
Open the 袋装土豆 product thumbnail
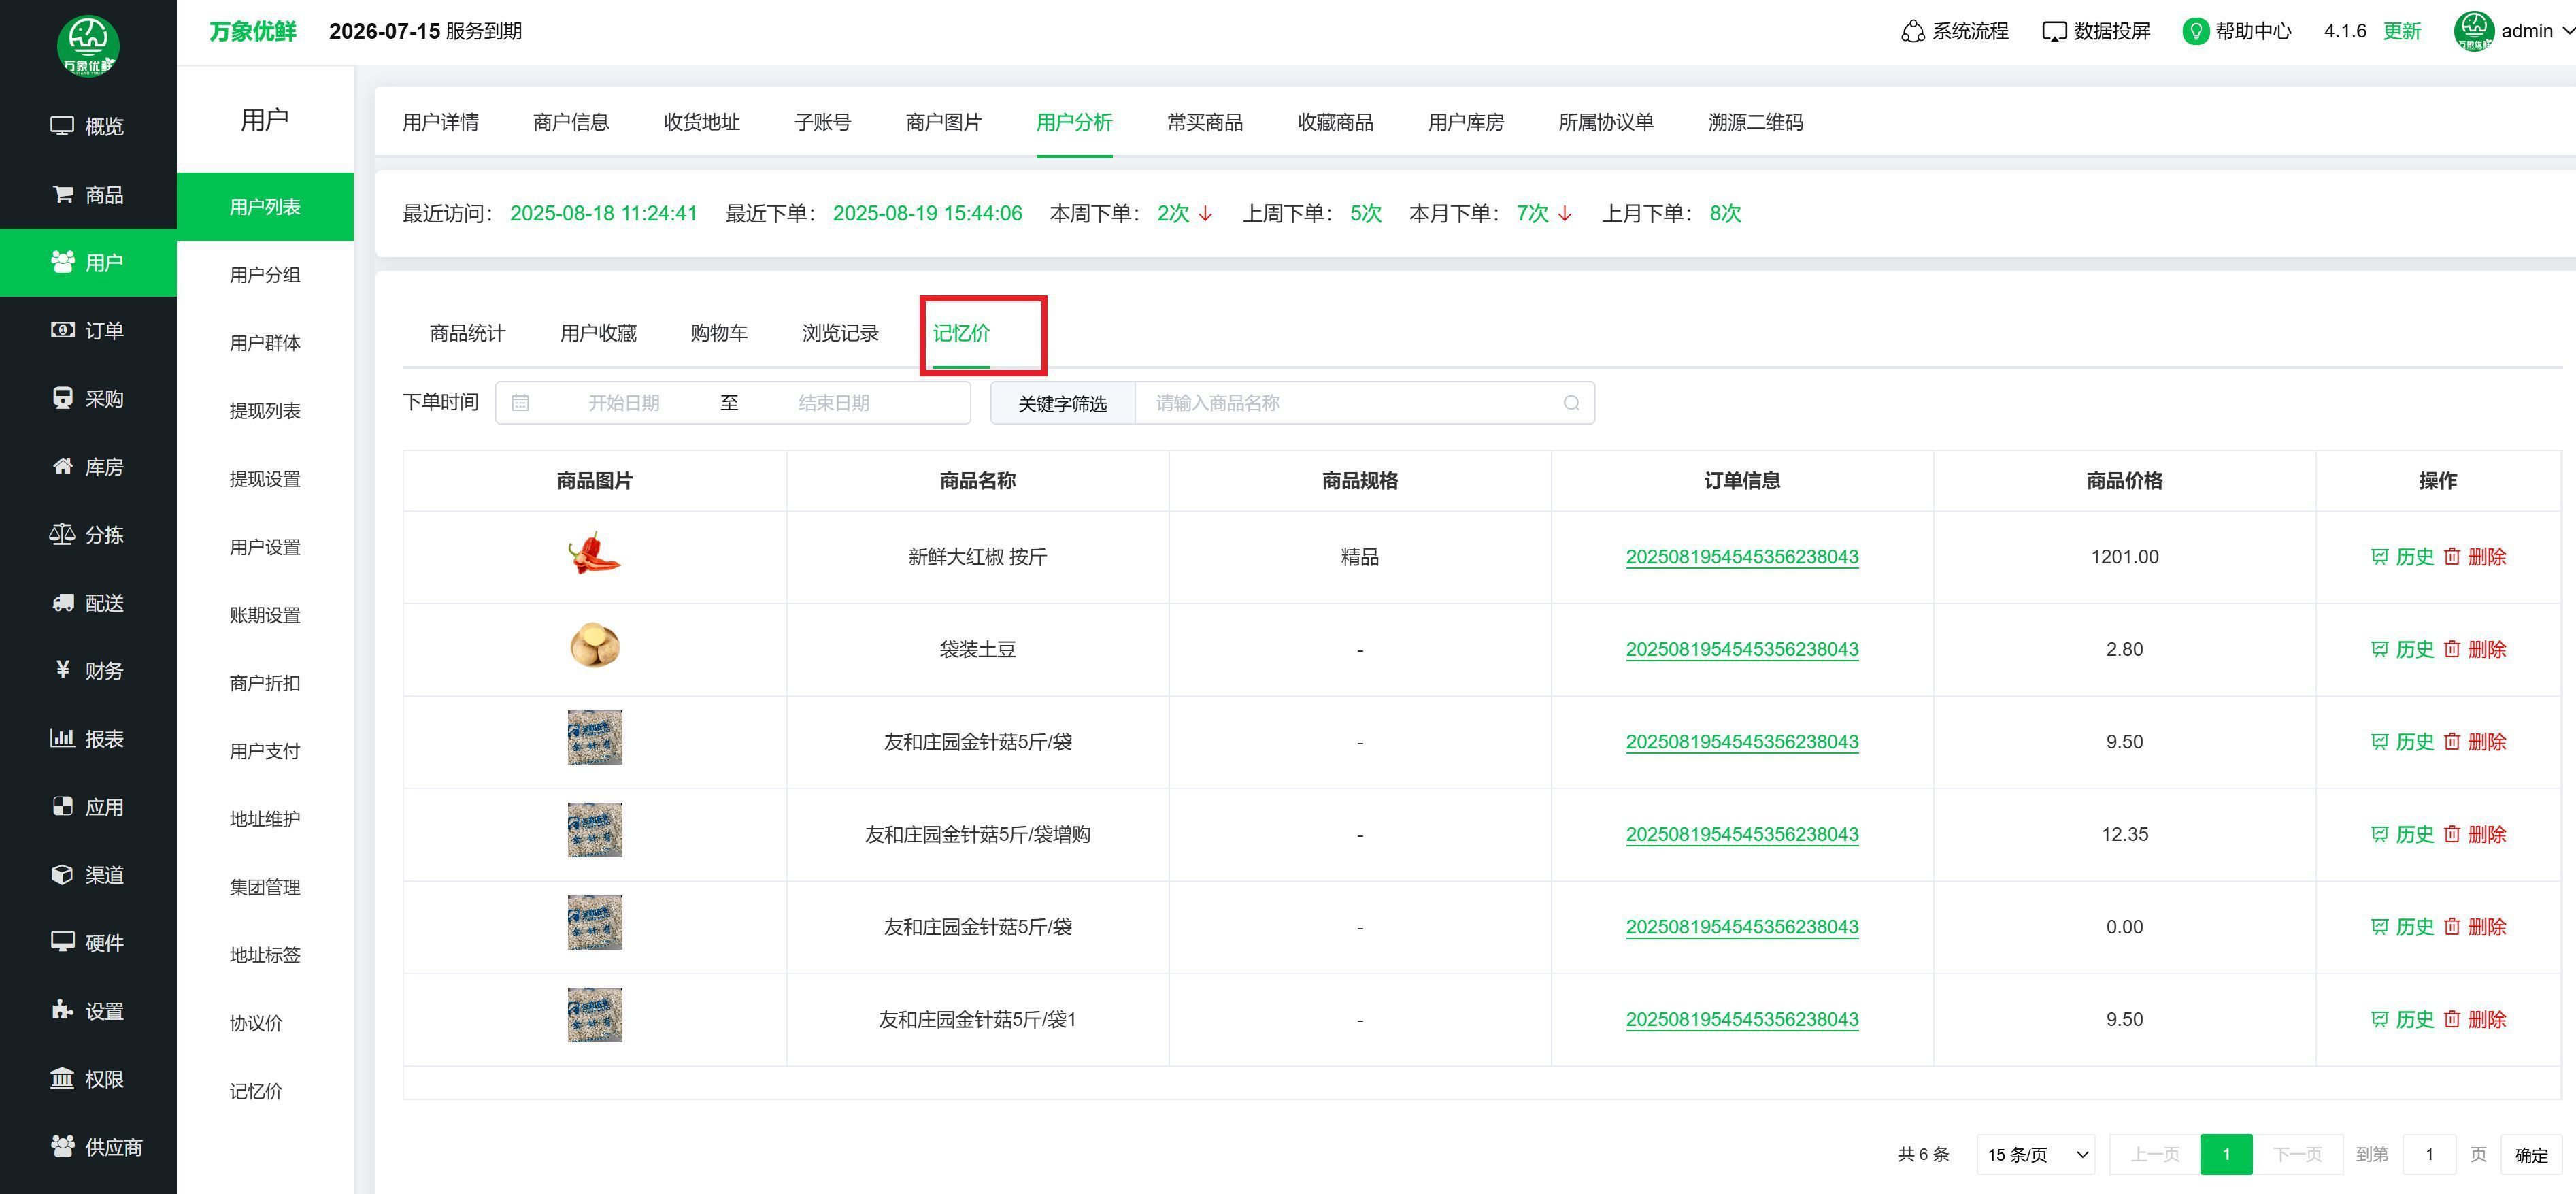point(594,645)
